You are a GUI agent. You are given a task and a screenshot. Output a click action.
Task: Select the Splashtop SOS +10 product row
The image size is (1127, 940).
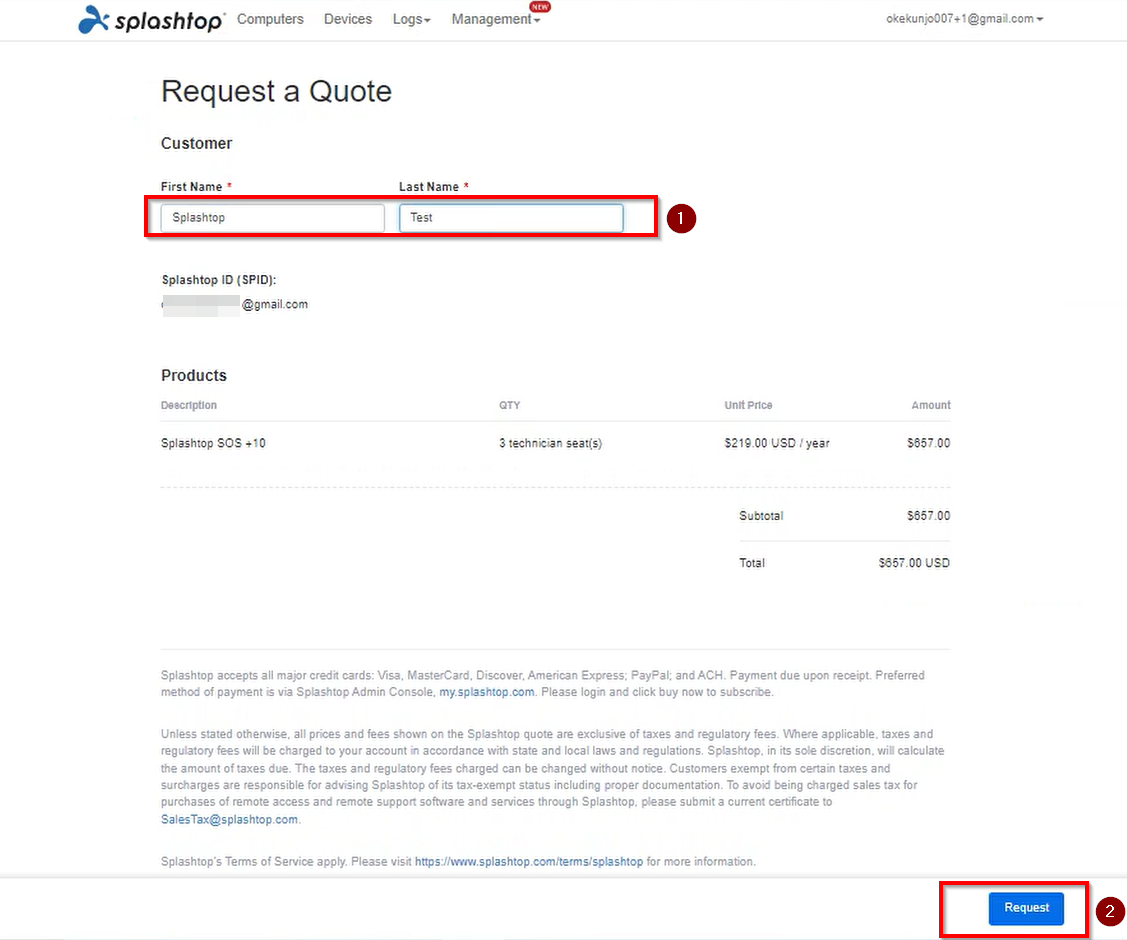point(556,443)
